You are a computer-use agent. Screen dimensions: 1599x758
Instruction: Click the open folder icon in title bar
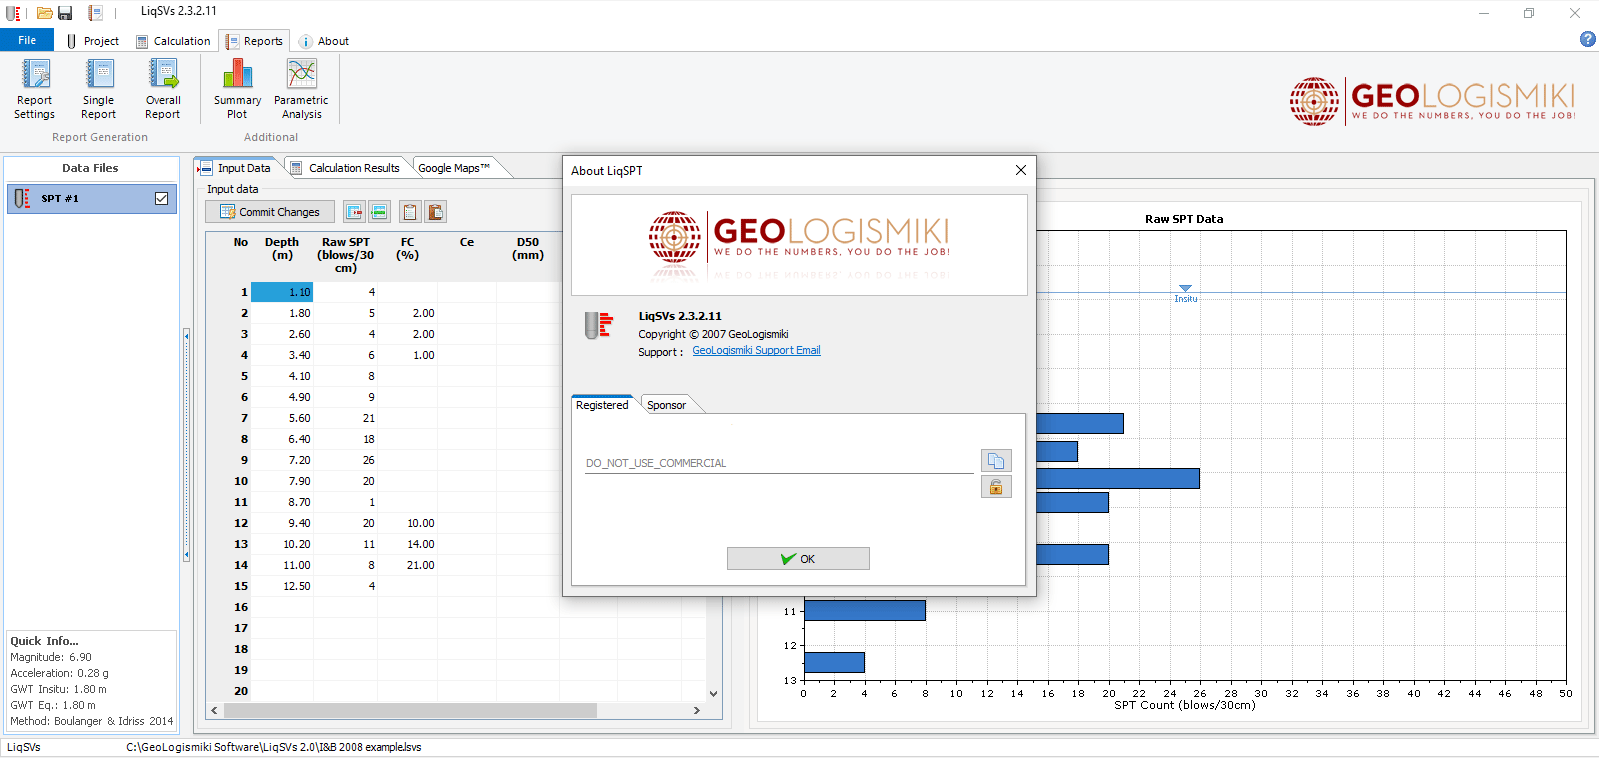click(44, 13)
